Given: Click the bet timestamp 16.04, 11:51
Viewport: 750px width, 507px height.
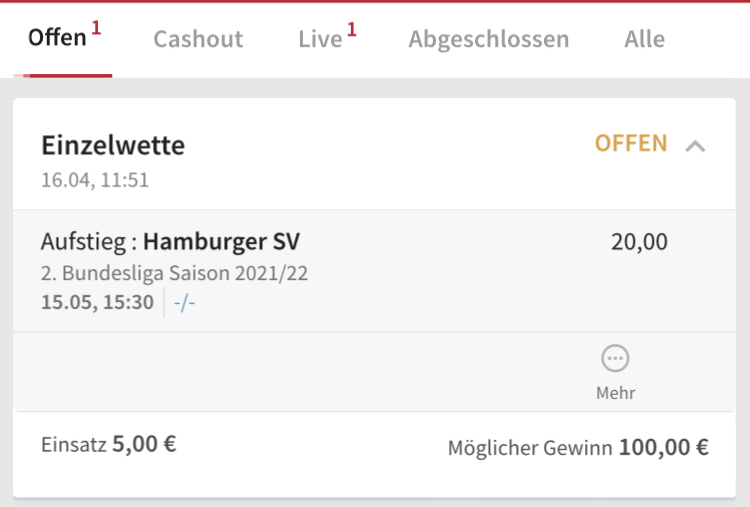Looking at the screenshot, I should pyautogui.click(x=95, y=180).
